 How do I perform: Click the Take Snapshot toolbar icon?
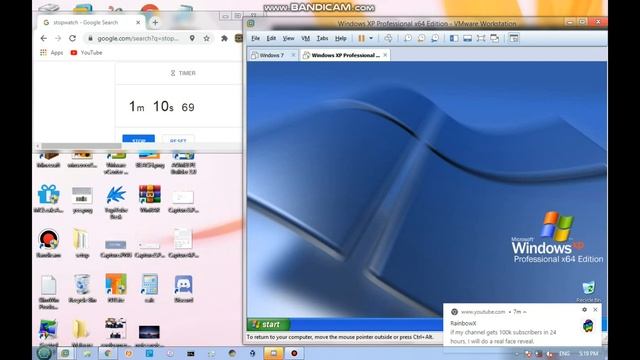coord(407,38)
